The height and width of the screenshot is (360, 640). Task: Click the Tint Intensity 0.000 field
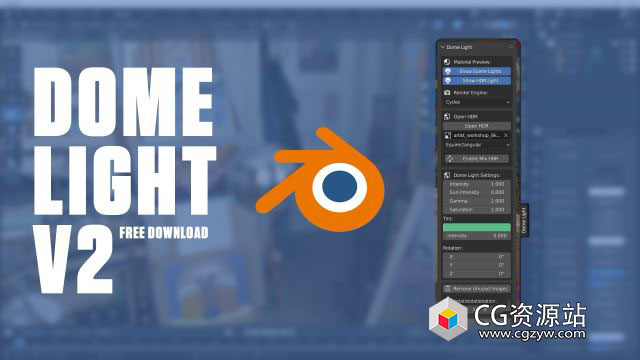(x=476, y=236)
